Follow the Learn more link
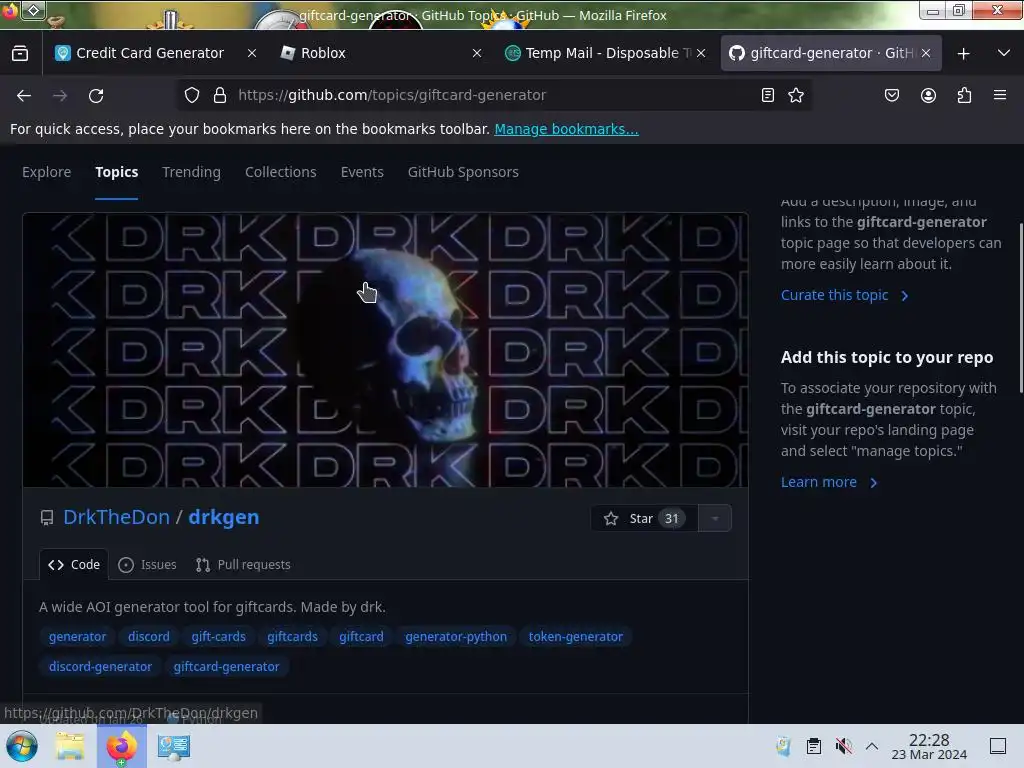 (829, 482)
